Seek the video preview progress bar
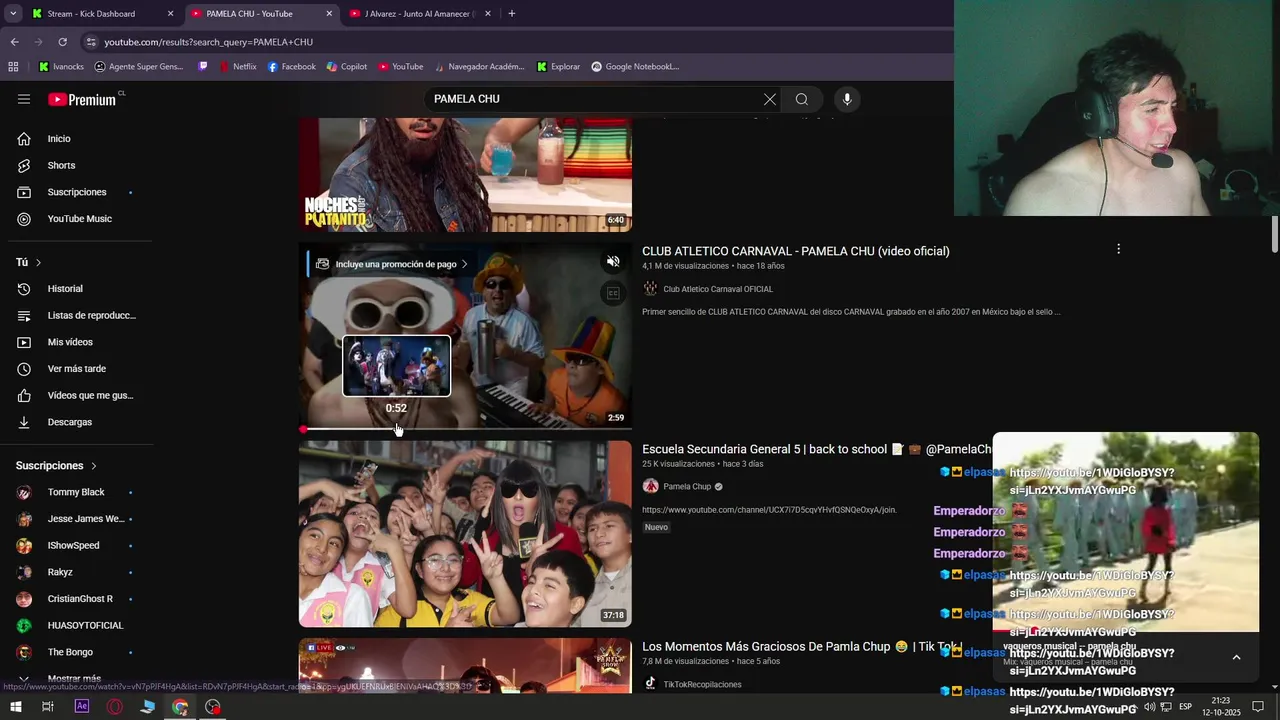Image resolution: width=1280 pixels, height=720 pixels. point(465,429)
